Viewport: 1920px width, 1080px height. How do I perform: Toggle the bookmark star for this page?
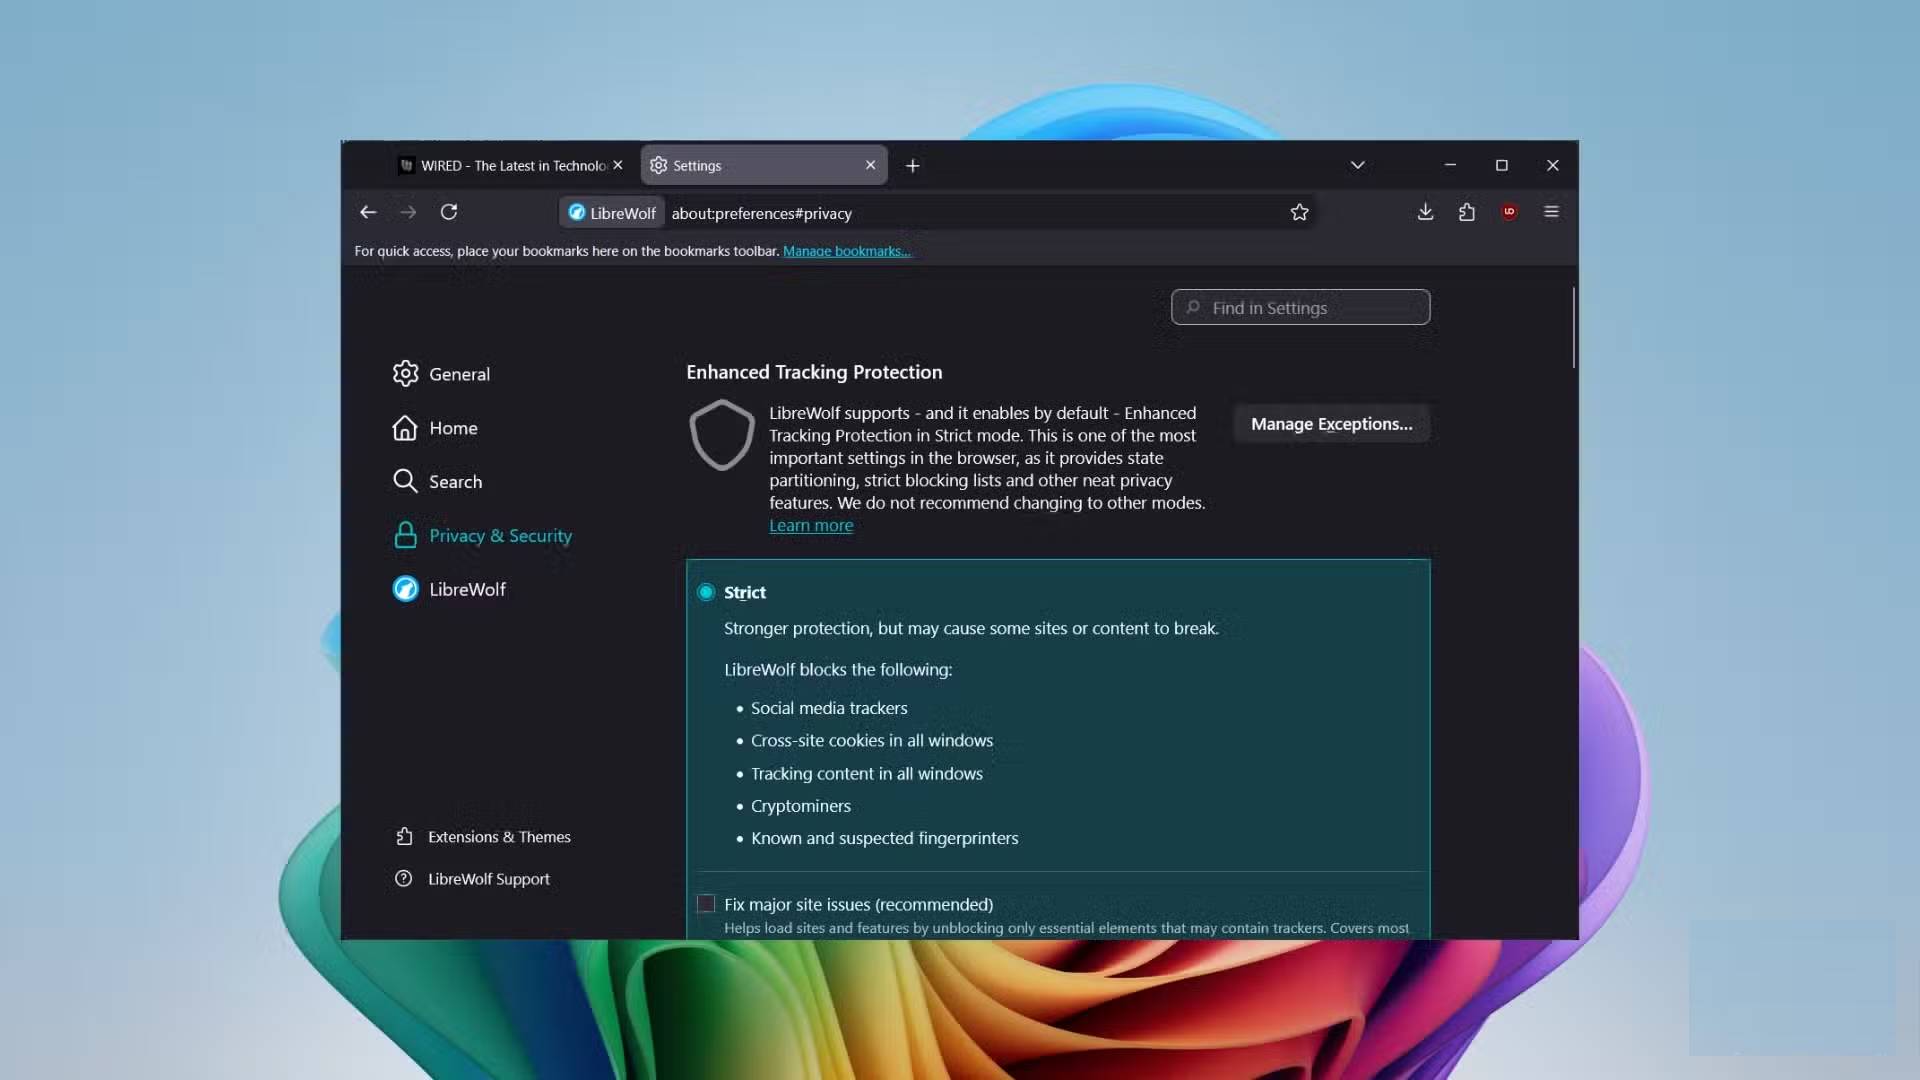point(1299,212)
